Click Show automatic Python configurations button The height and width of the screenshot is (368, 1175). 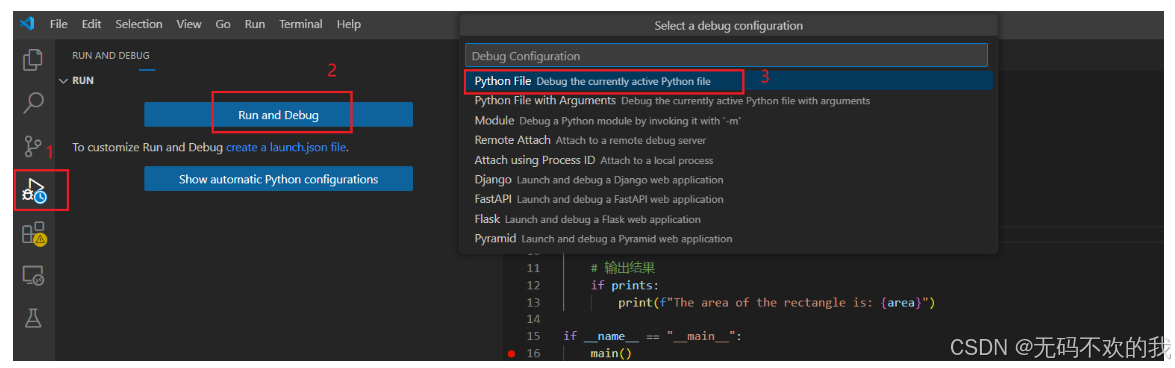click(x=278, y=179)
